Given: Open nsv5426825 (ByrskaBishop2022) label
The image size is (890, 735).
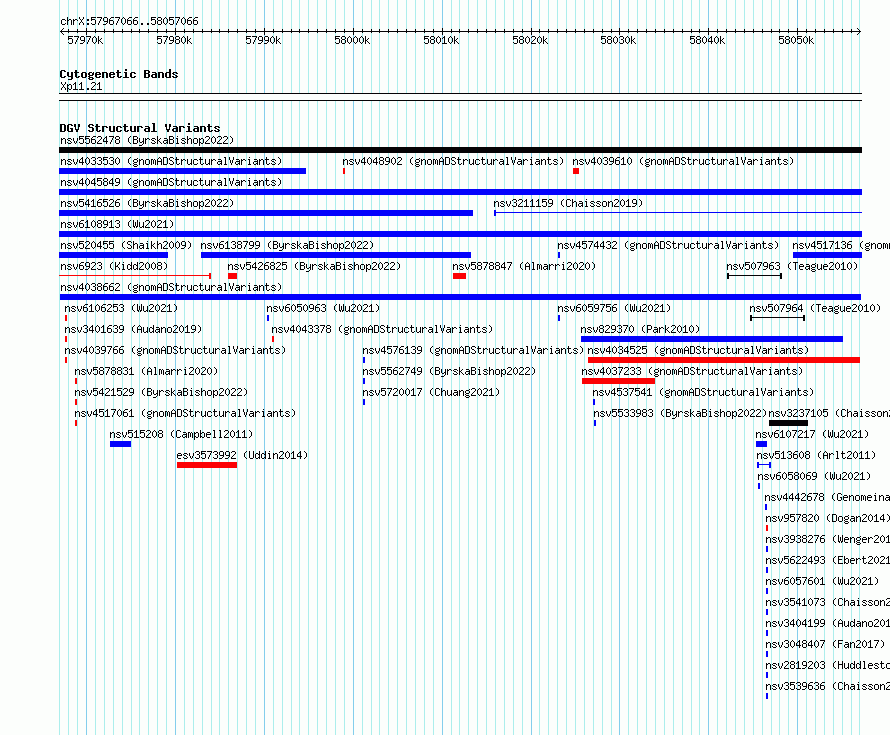Looking at the screenshot, I should coord(314,266).
